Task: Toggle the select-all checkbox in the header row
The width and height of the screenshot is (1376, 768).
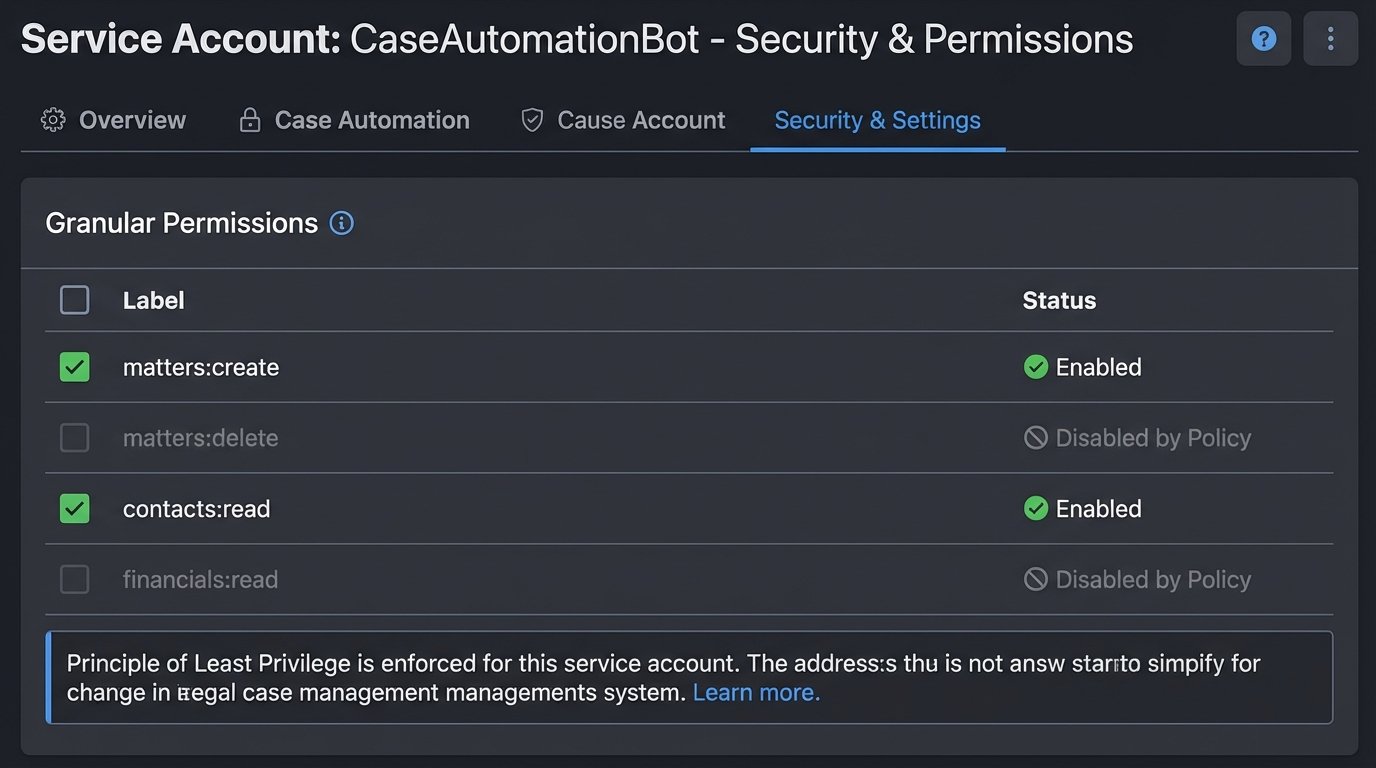Action: (74, 299)
